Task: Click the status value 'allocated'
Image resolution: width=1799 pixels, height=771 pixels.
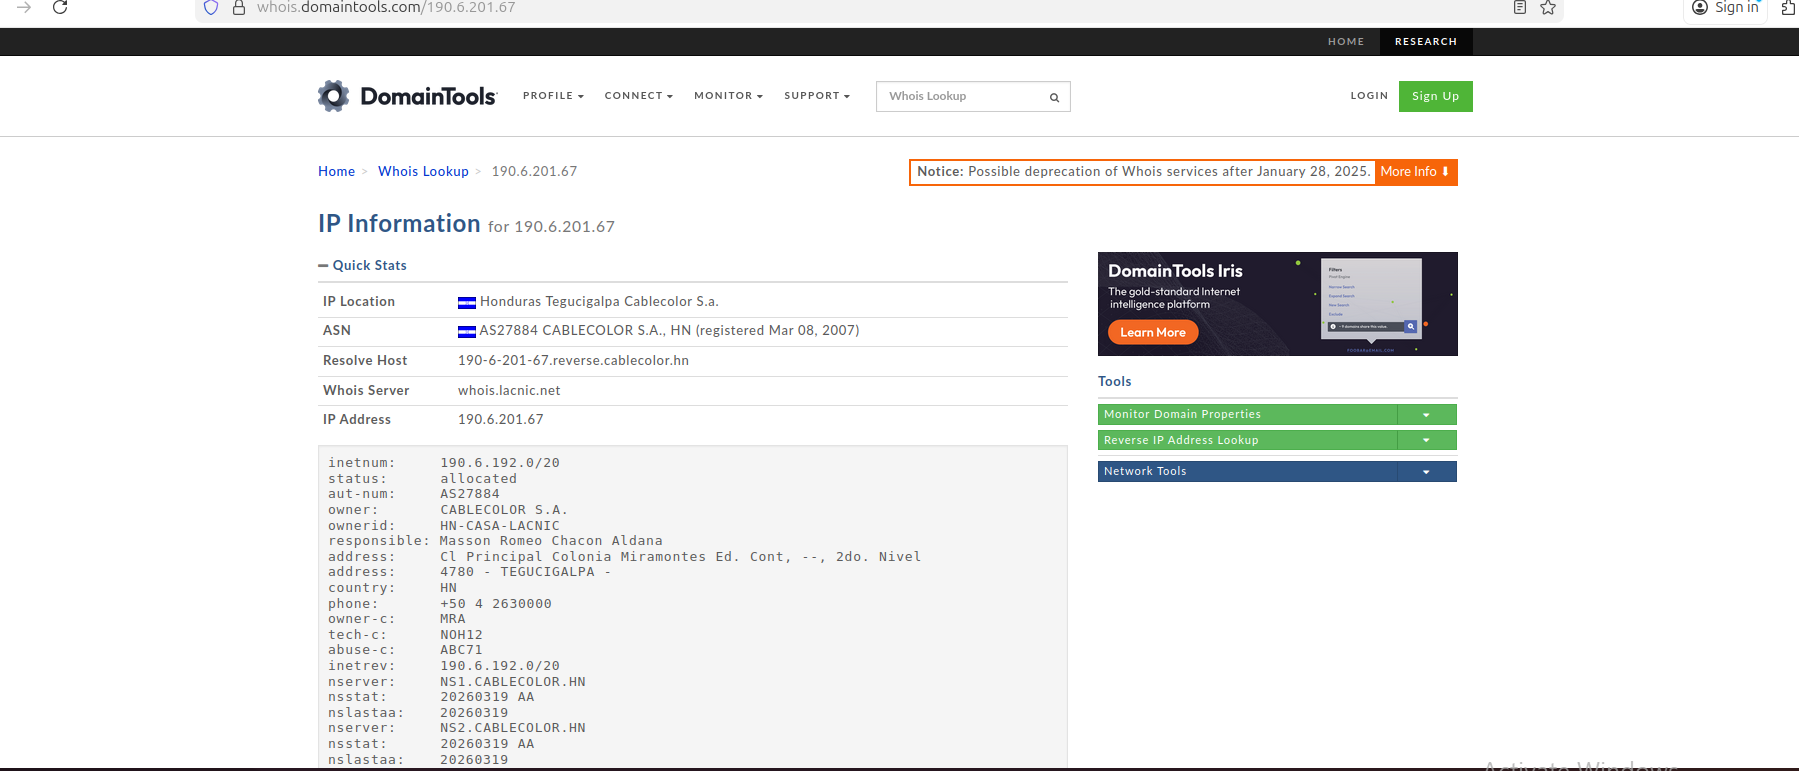Action: tap(479, 479)
